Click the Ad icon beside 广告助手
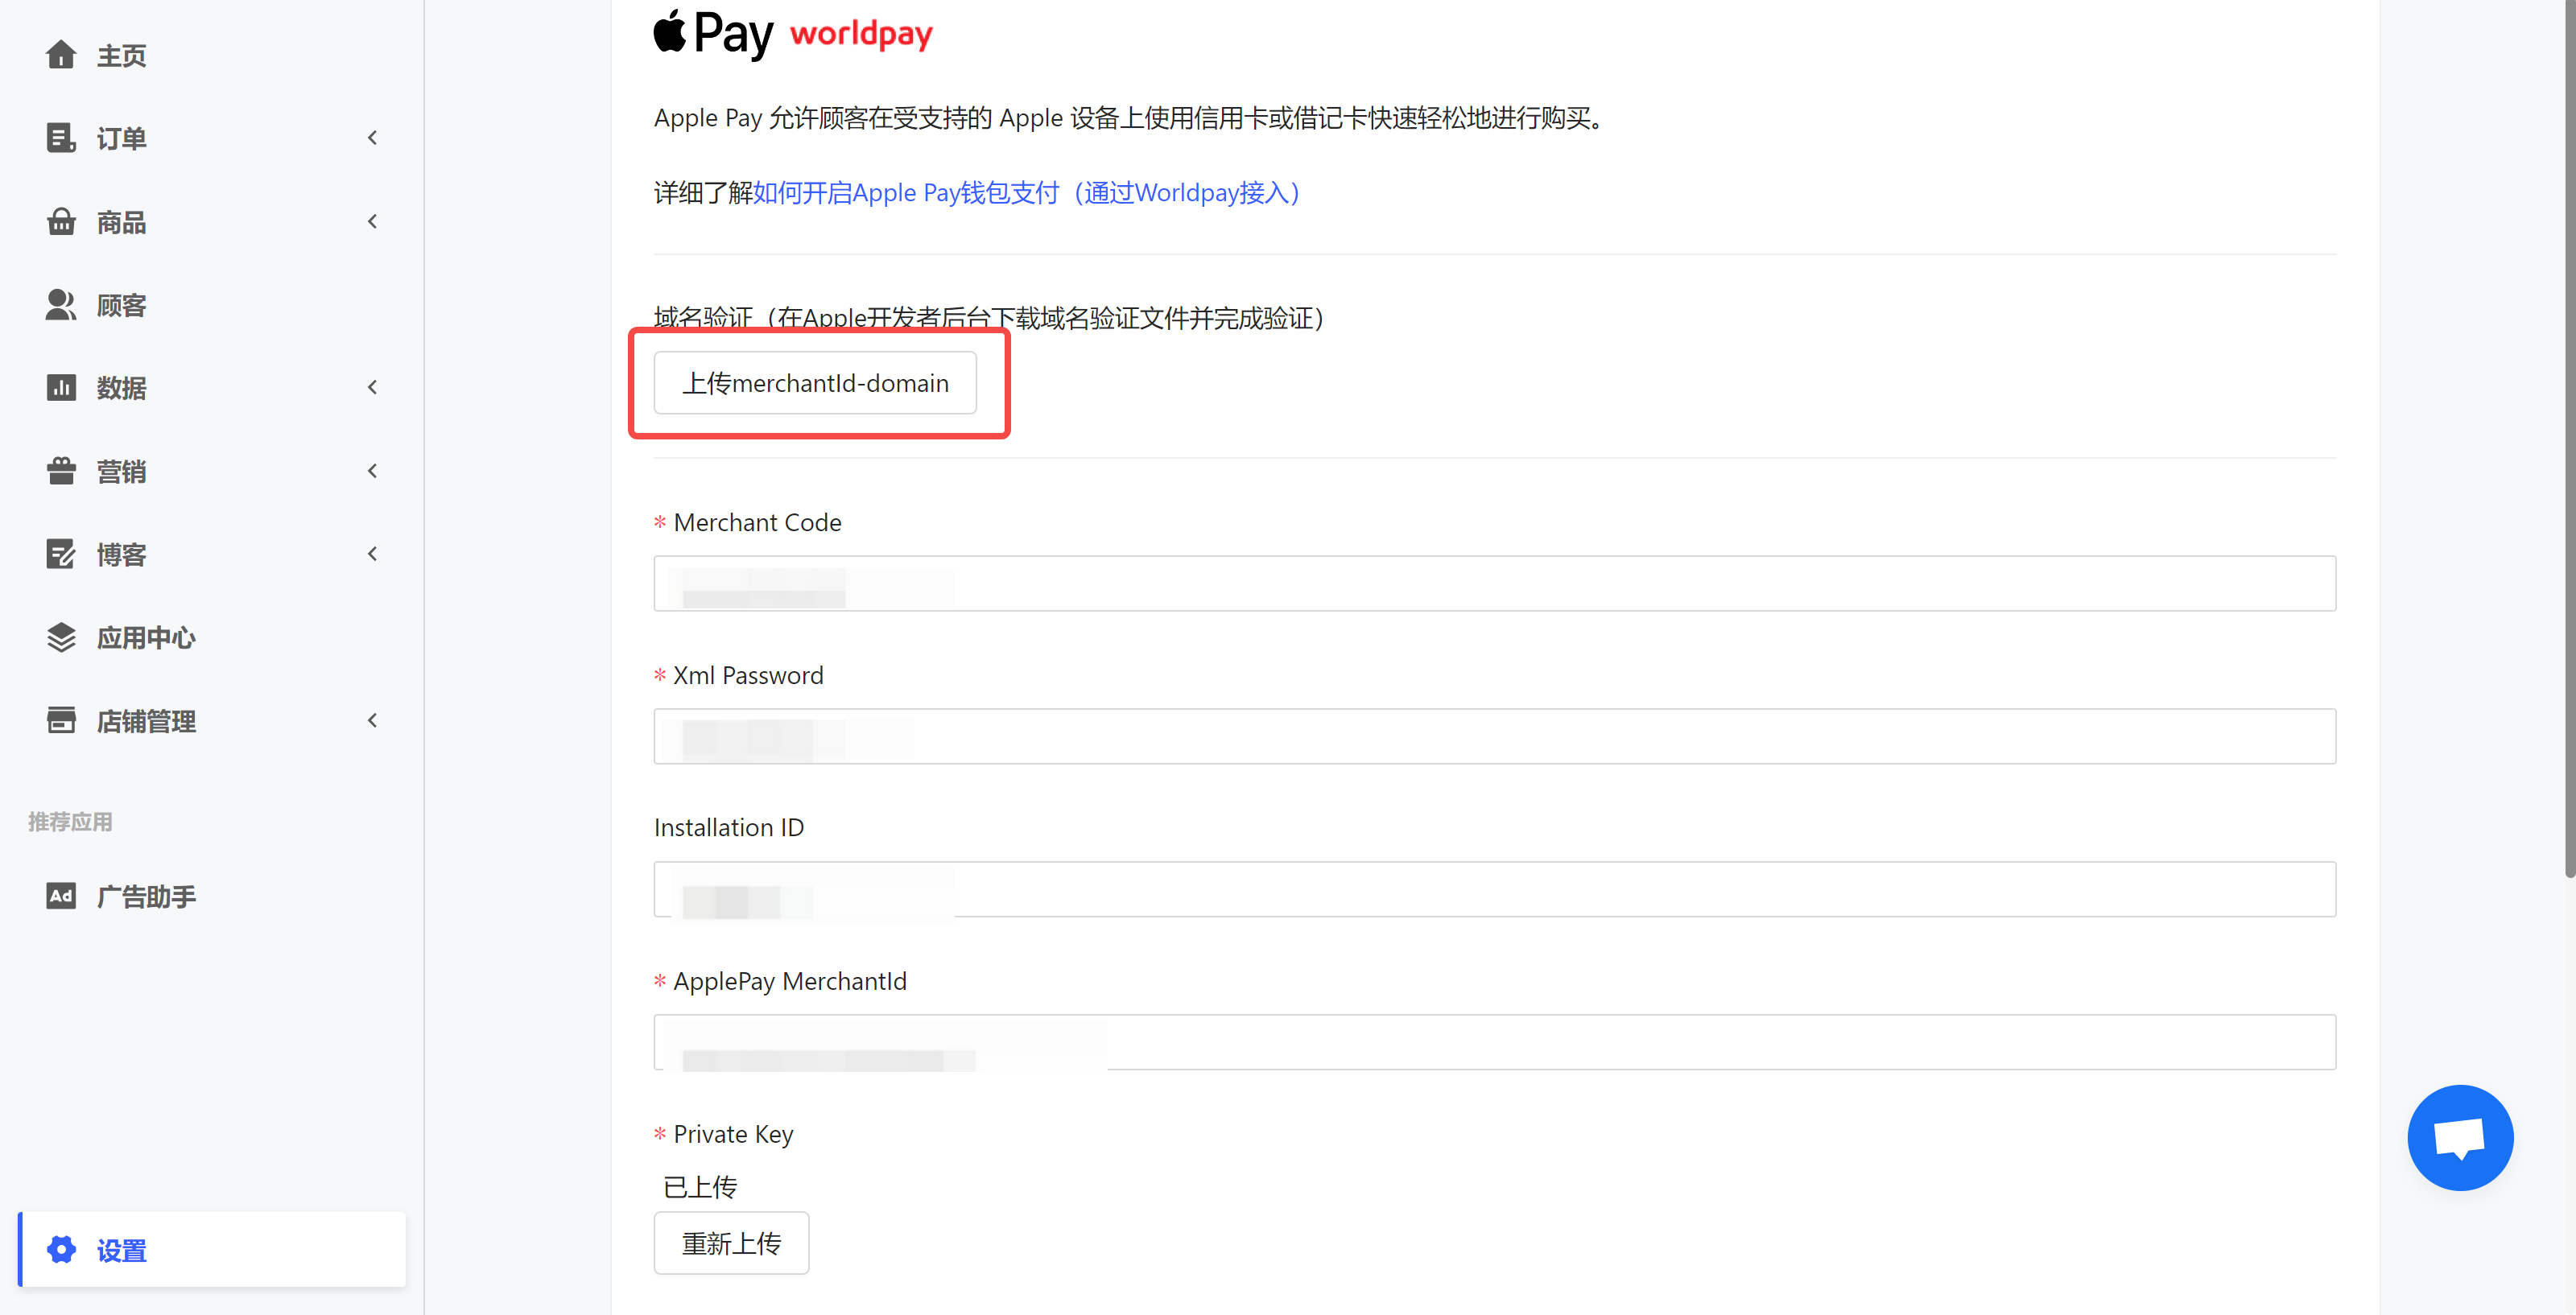This screenshot has width=2576, height=1315. click(x=61, y=896)
